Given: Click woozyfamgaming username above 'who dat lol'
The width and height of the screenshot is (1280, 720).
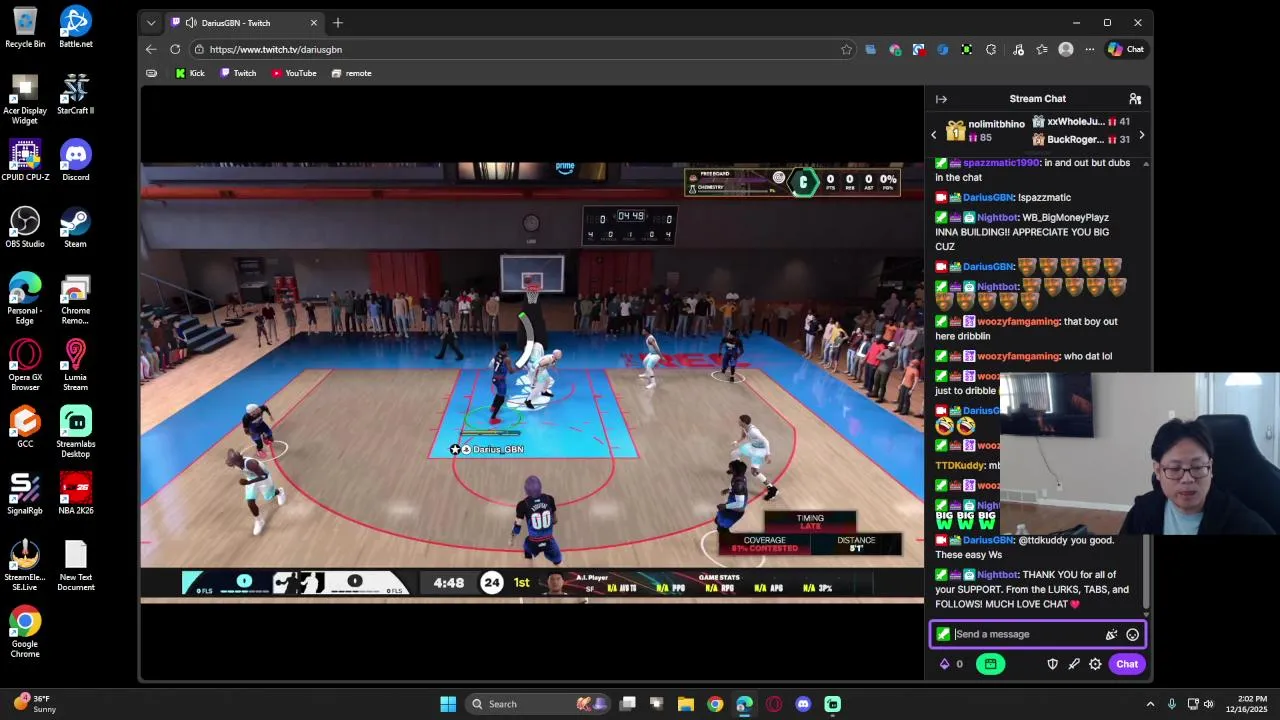Looking at the screenshot, I should coord(1018,356).
